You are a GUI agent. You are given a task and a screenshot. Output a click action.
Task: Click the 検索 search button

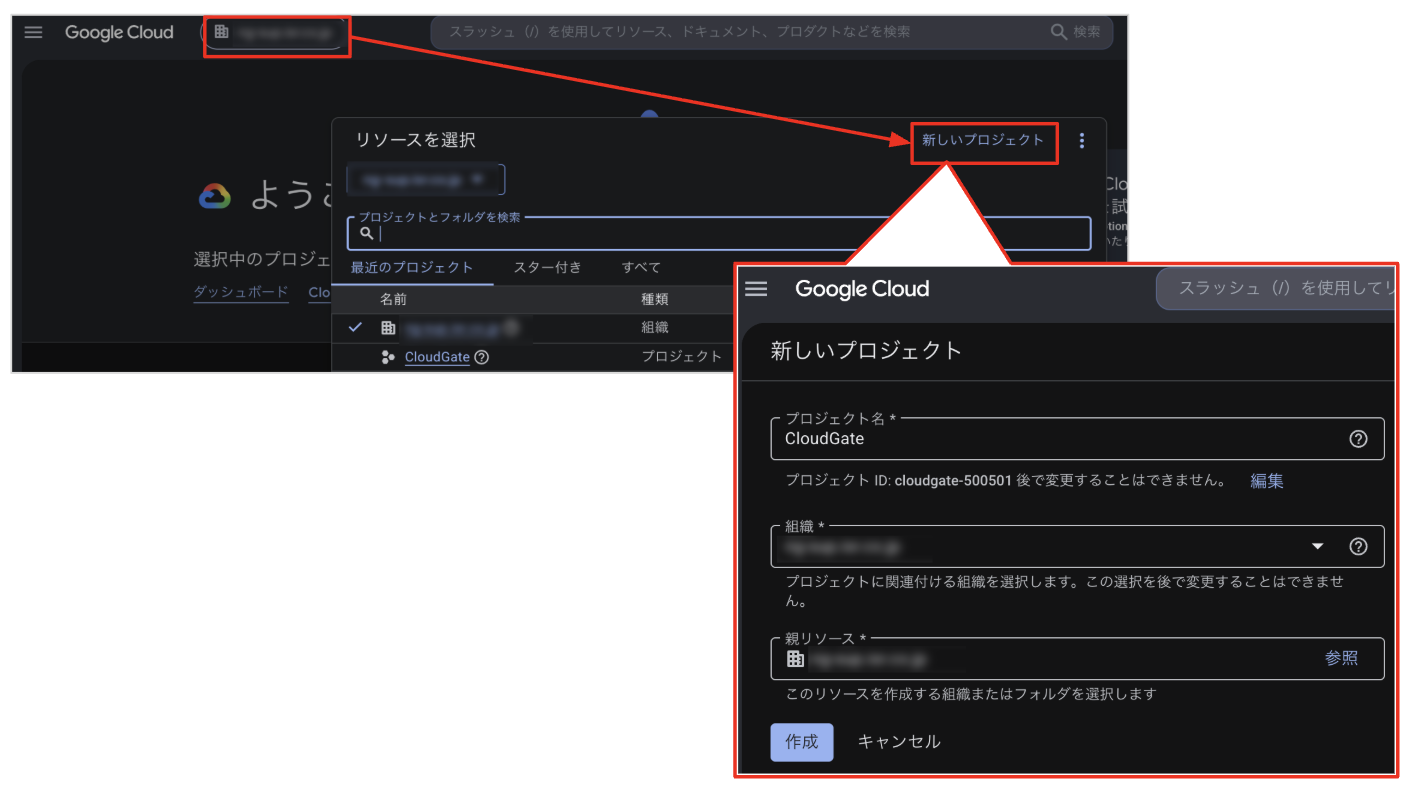(1076, 32)
